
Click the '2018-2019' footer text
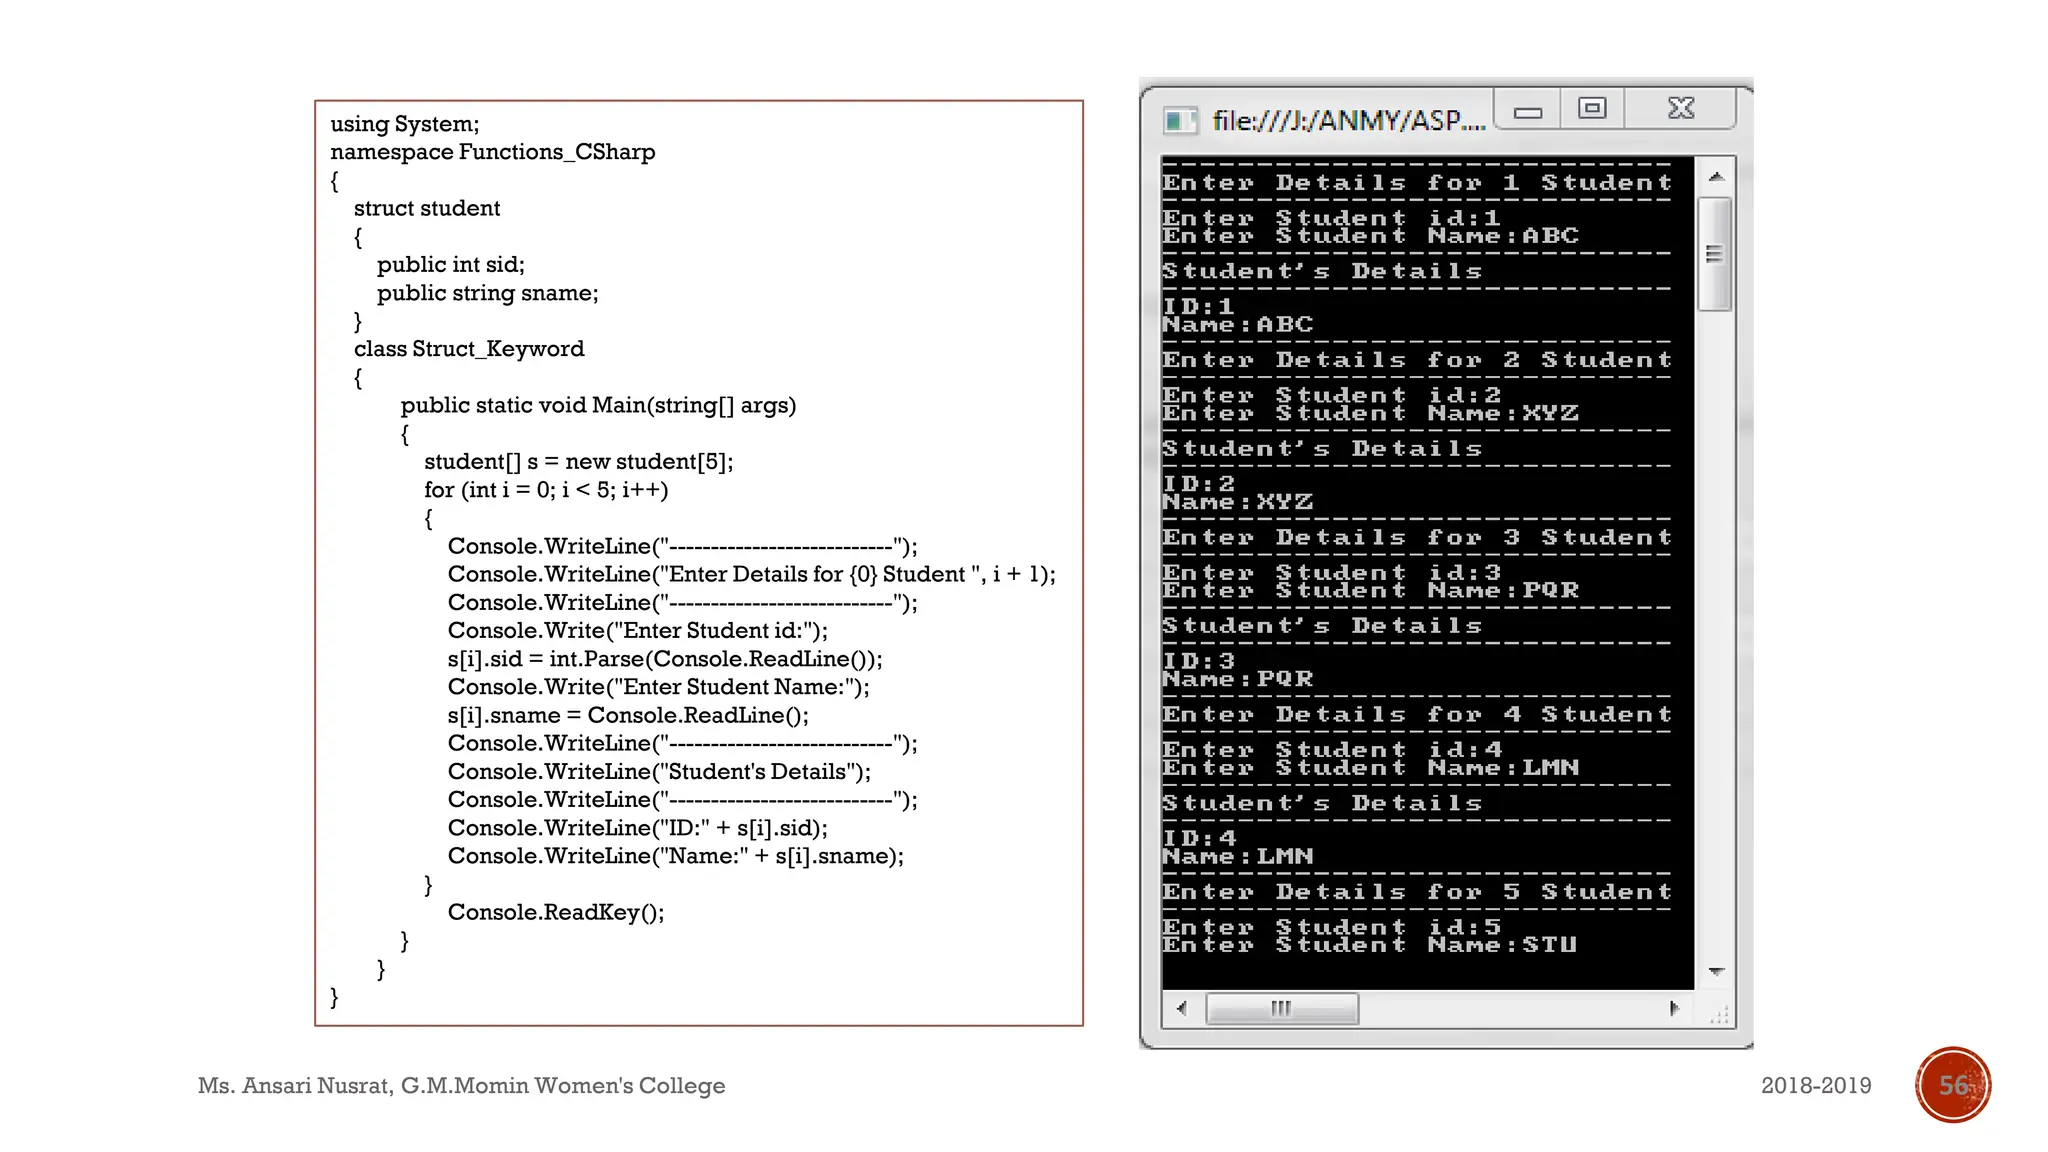coord(1816,1086)
